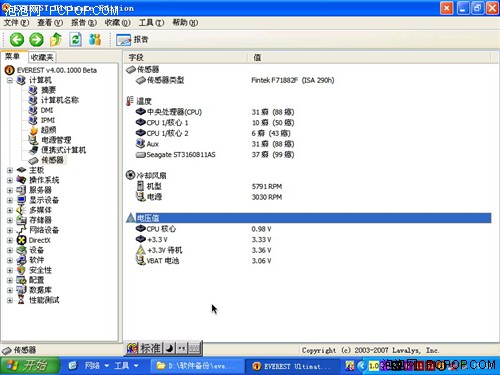The height and width of the screenshot is (375, 500).
Task: Click the moon icon in IME bar
Action: pos(170,348)
